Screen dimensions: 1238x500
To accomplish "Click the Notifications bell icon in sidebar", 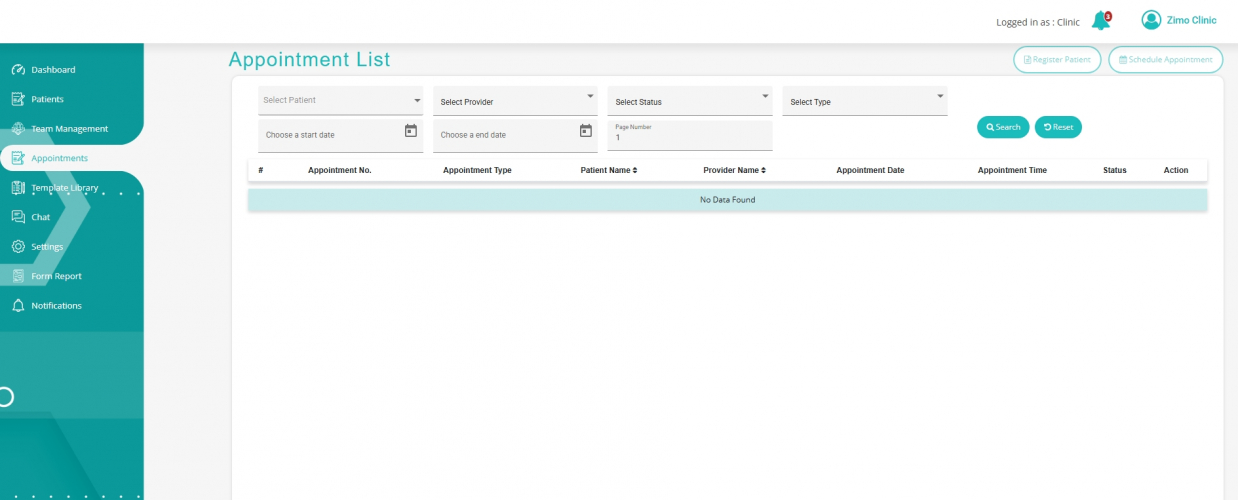I will (x=18, y=306).
